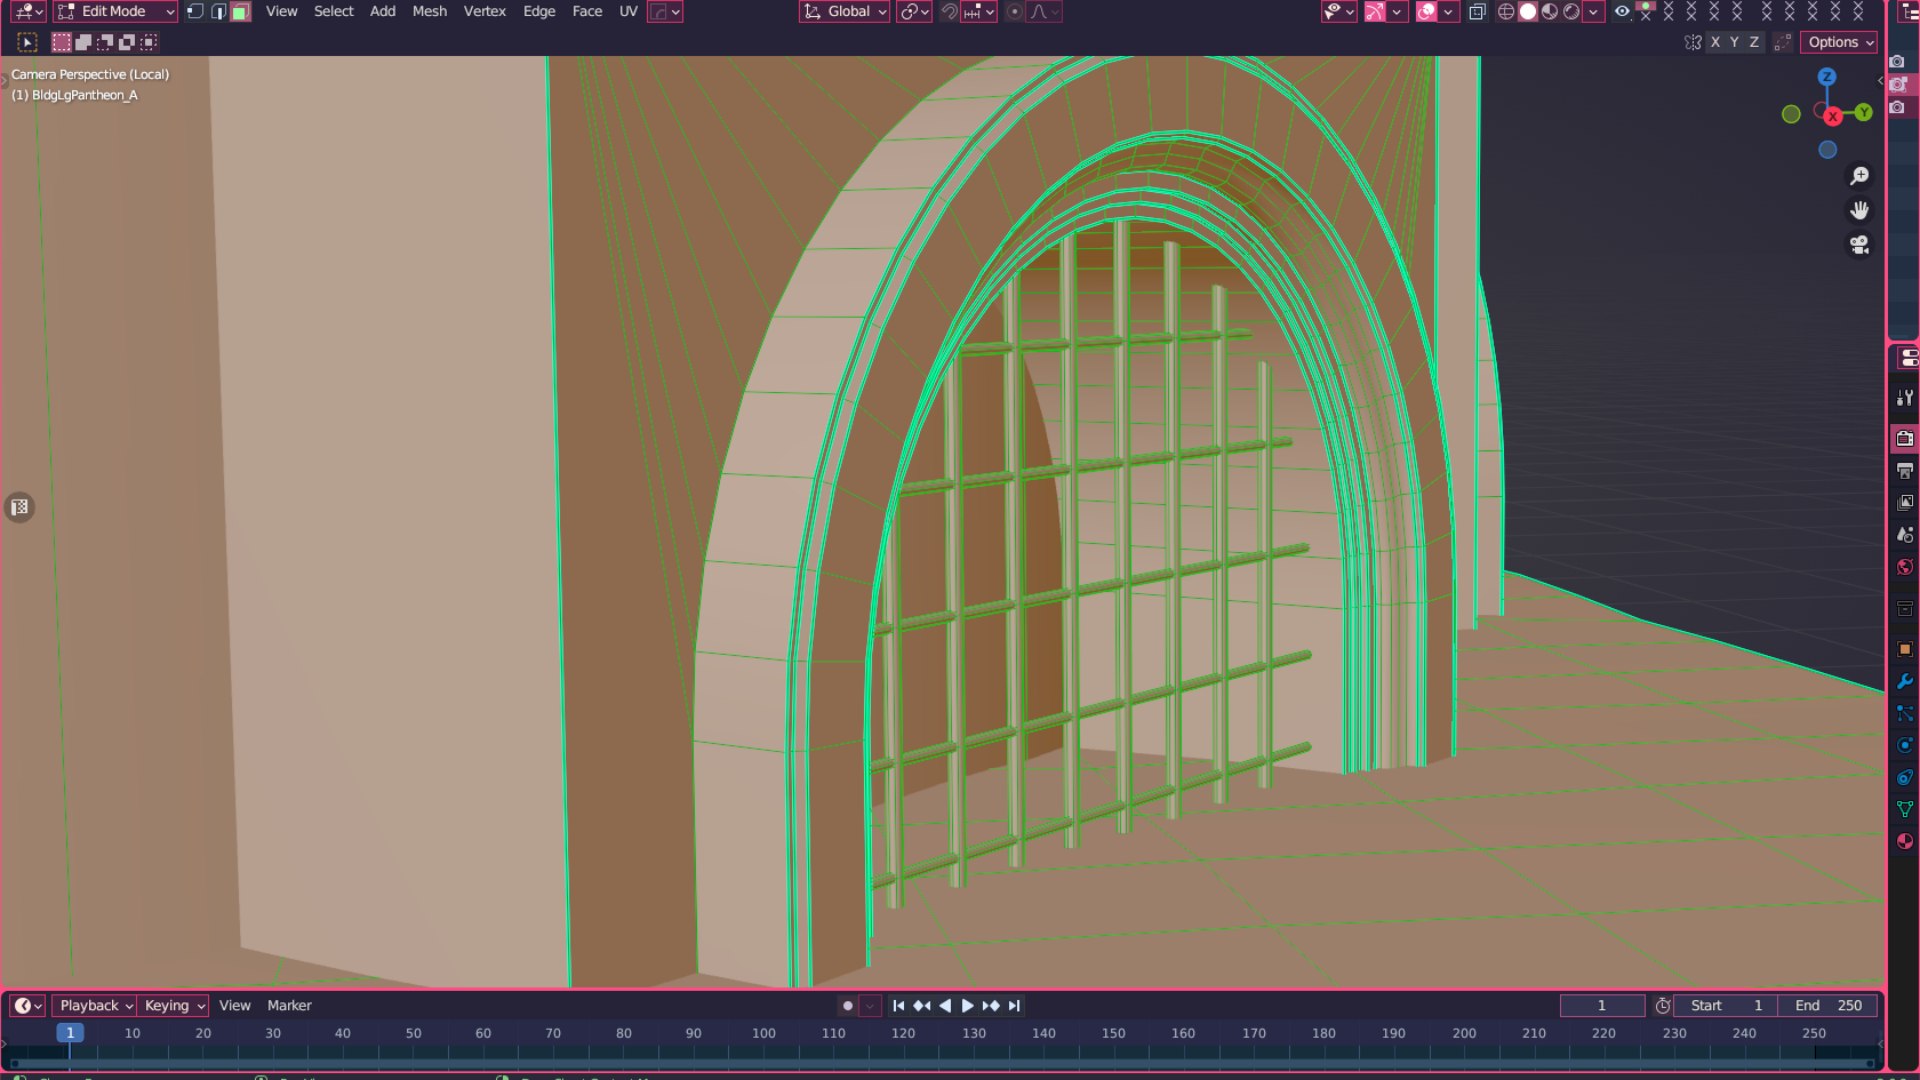The width and height of the screenshot is (1920, 1080).
Task: Open the UV menu
Action: pyautogui.click(x=628, y=11)
